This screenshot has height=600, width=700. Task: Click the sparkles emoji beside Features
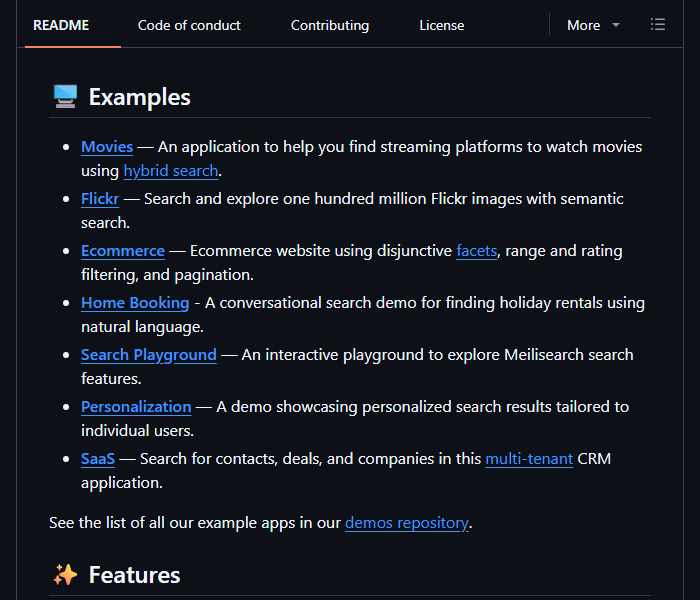[65, 575]
